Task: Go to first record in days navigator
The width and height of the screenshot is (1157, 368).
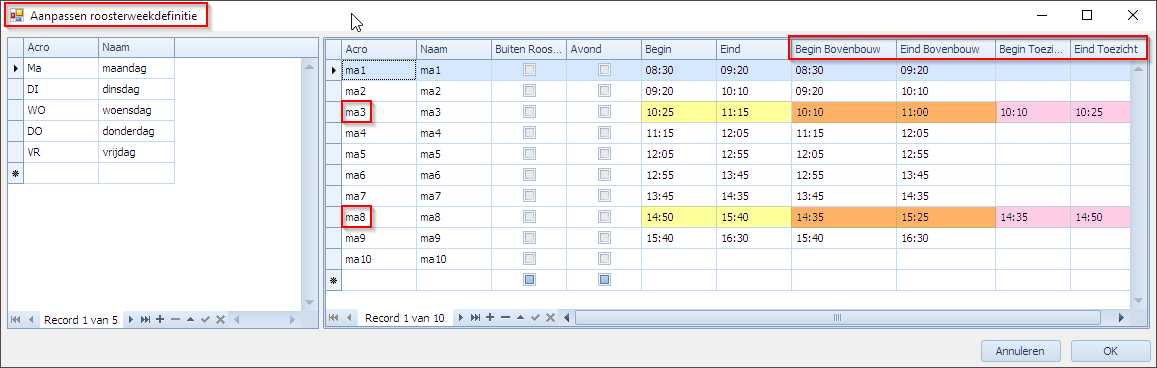Action: click(15, 319)
